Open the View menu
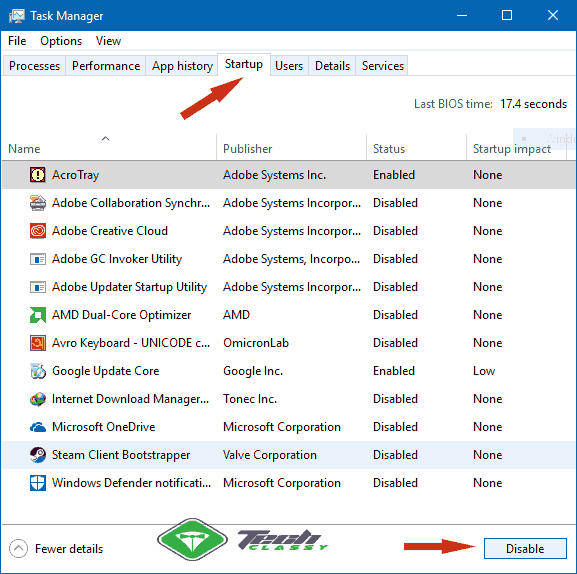 tap(108, 41)
